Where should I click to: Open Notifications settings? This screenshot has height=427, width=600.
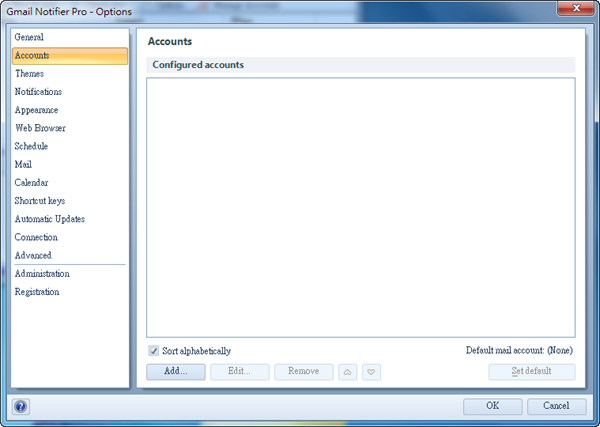tap(70, 92)
